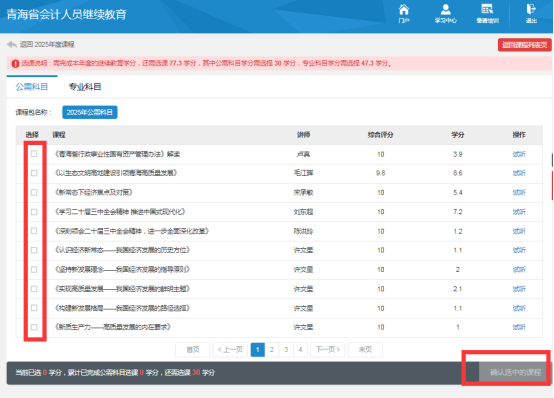Click the logout door icon
This screenshot has height=398, width=554.
[531, 10]
